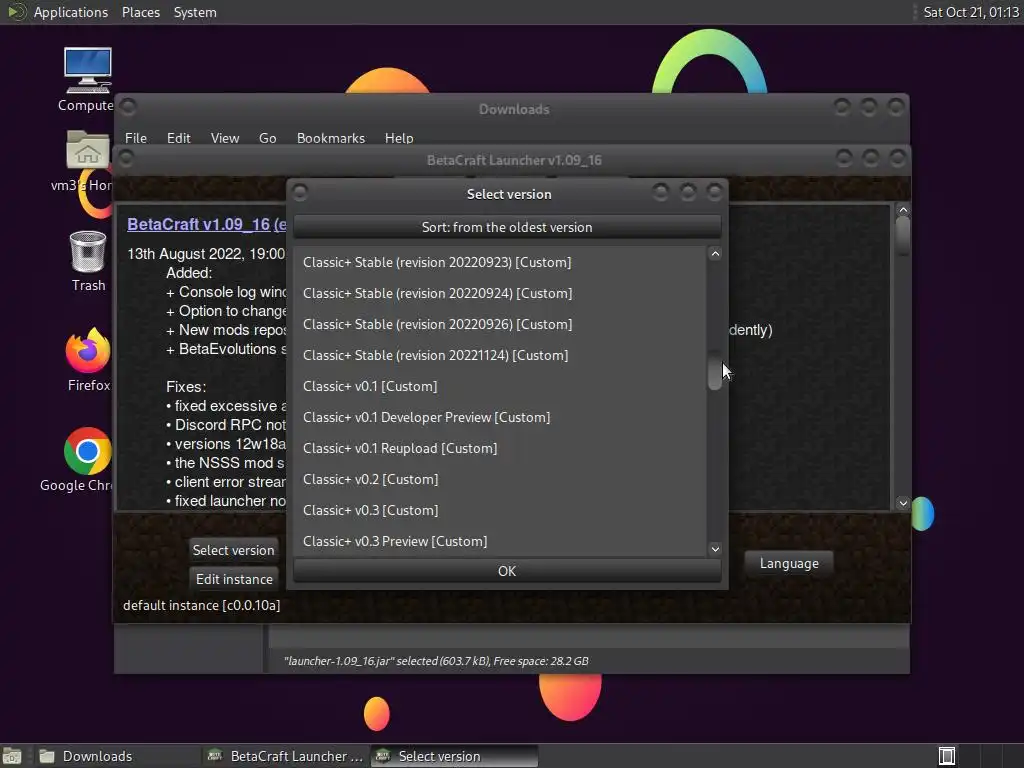
Task: Select Classic+ v0.3 Preview [Custom]
Action: [500, 541]
